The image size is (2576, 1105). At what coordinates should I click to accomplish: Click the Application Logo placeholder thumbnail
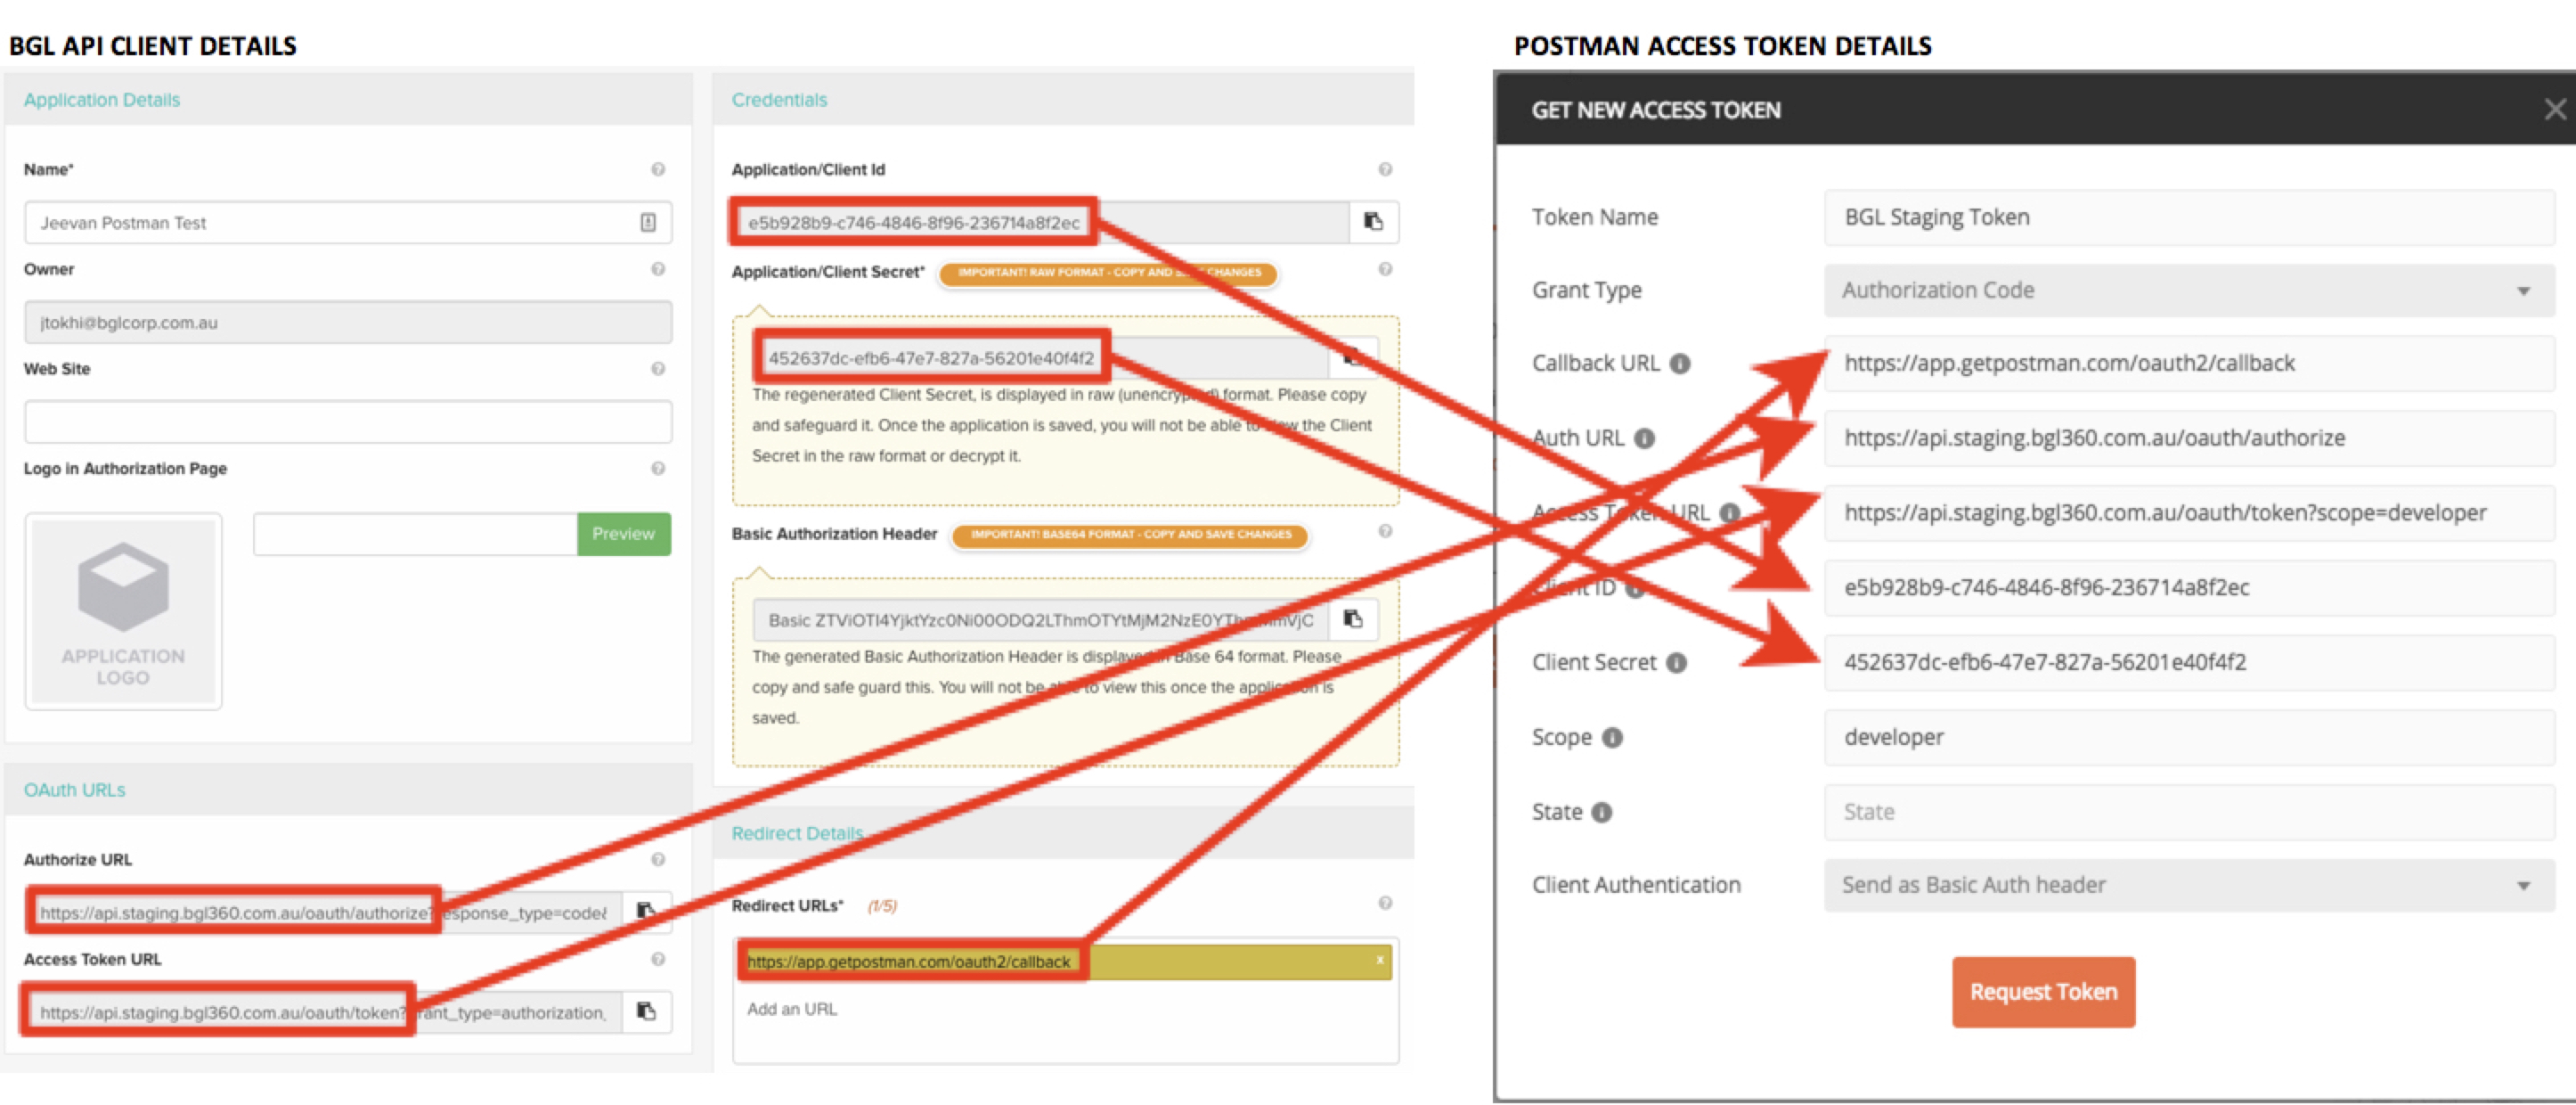pos(123,611)
